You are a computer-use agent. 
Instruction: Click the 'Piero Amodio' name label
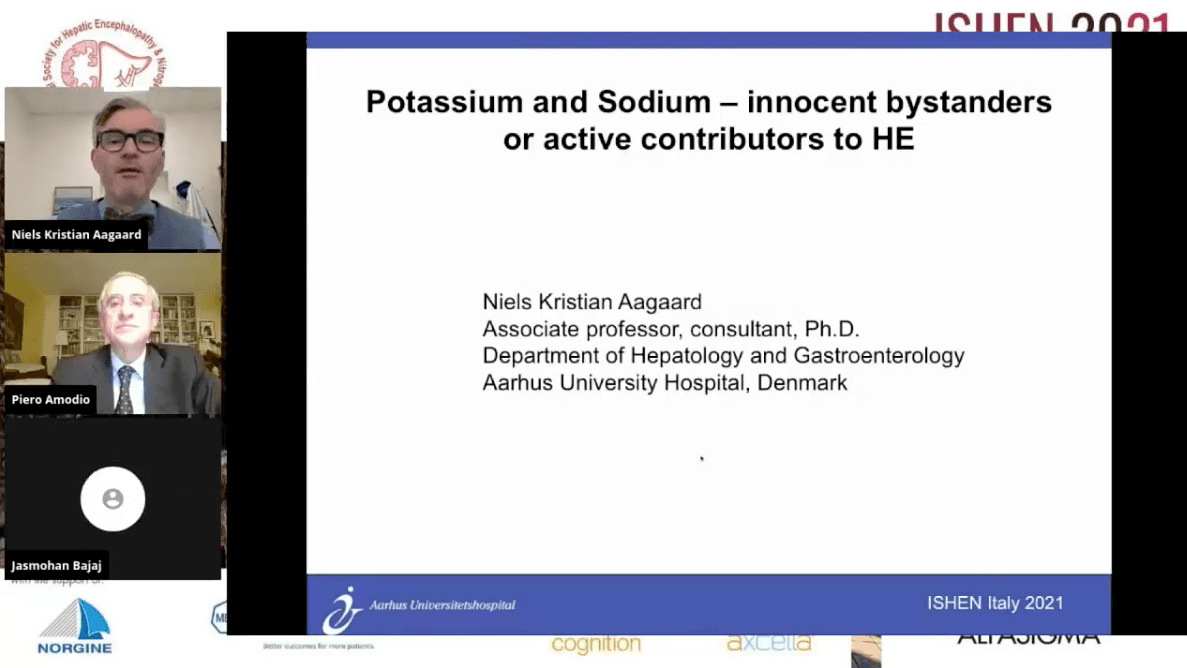(51, 400)
